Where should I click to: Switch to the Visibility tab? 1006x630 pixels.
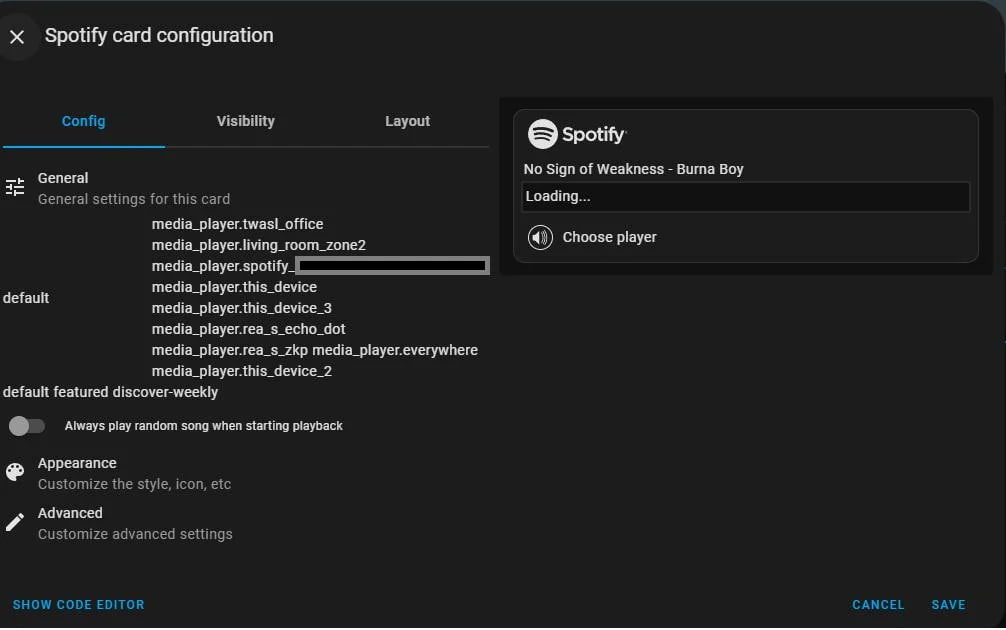[245, 120]
